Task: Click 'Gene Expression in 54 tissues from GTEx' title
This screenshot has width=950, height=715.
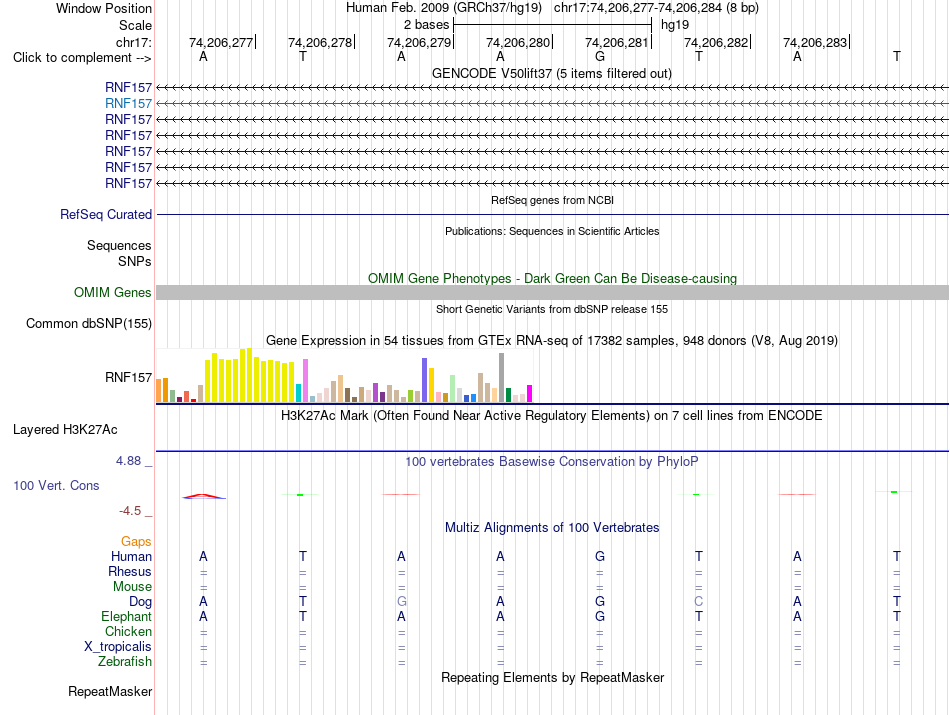Action: tap(552, 341)
